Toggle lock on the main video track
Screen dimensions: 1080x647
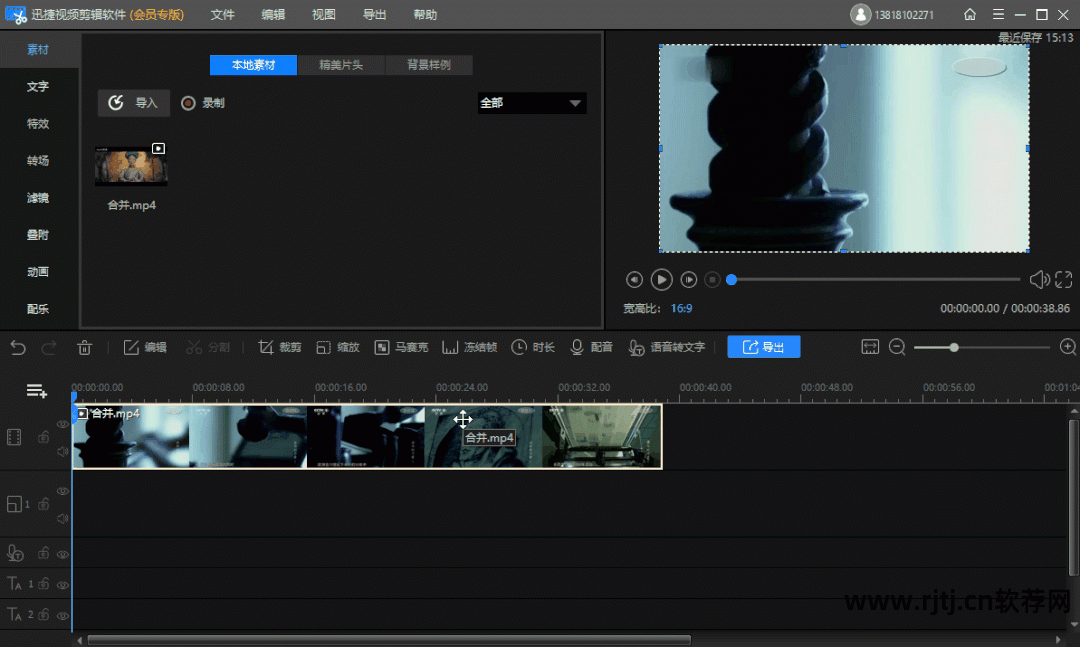pos(43,437)
